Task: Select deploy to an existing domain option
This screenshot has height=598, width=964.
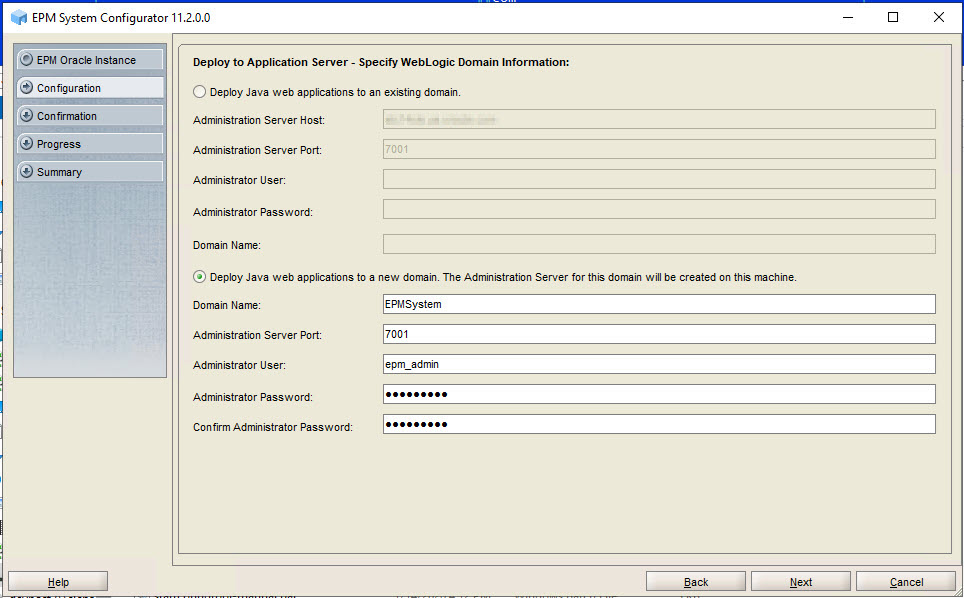Action: point(199,92)
